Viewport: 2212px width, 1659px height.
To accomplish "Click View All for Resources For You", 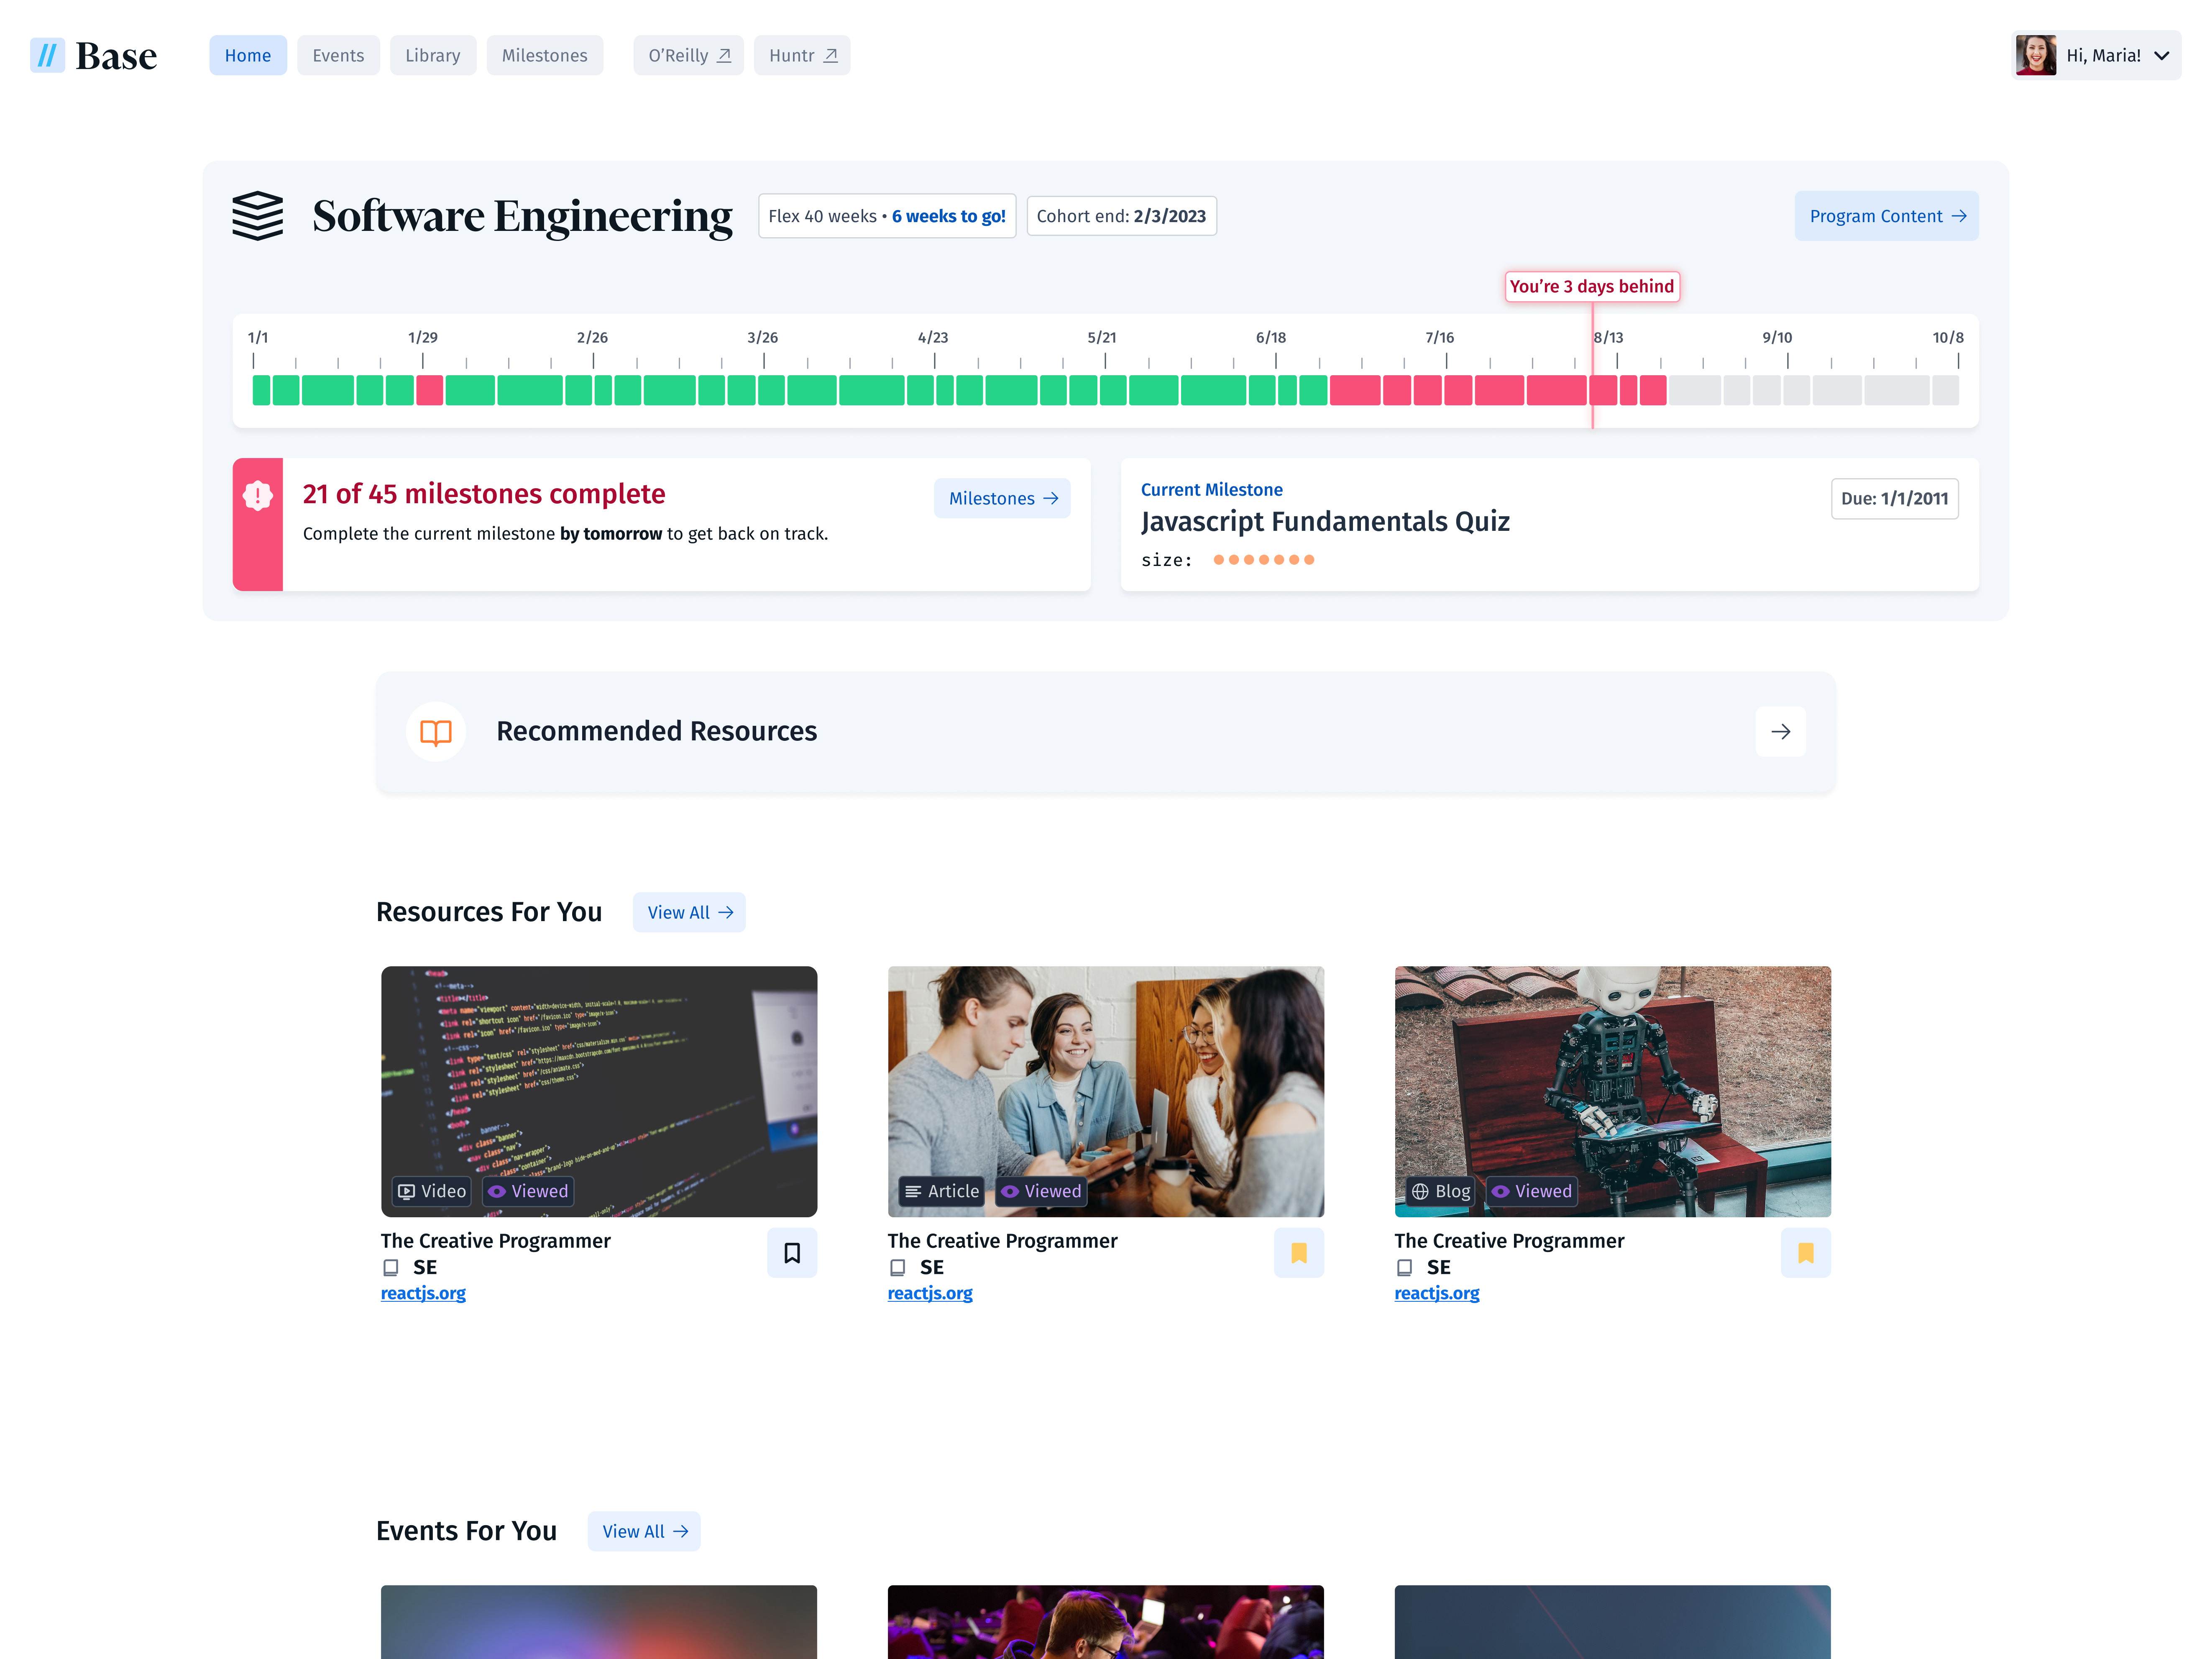I will 689,912.
